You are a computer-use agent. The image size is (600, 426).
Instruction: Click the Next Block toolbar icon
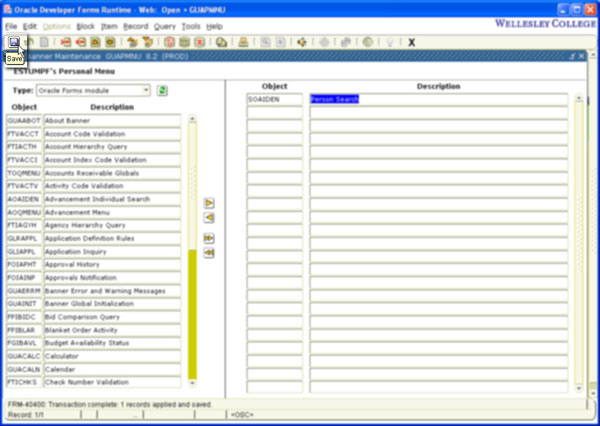tap(147, 42)
